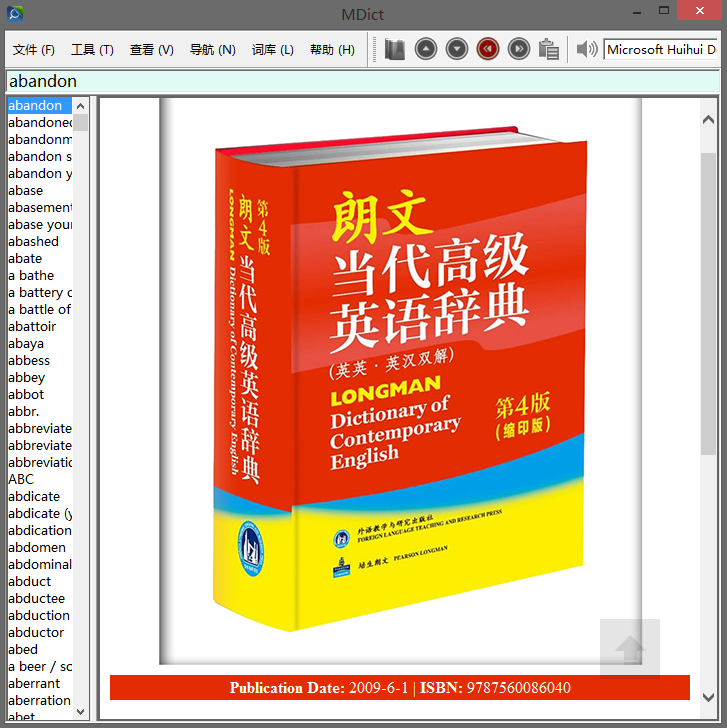Select 'abasement' in the word list
Screen dimensions: 727x728
pyautogui.click(x=40, y=208)
